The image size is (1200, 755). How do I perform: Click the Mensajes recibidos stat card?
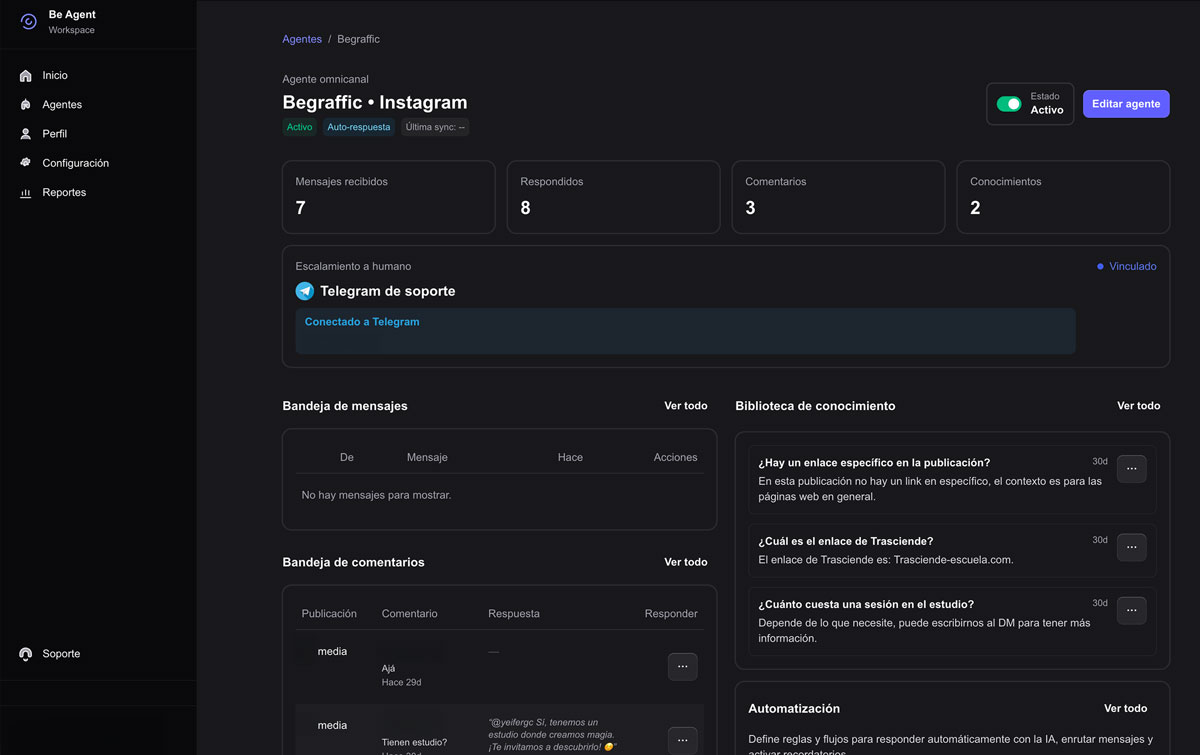point(388,197)
